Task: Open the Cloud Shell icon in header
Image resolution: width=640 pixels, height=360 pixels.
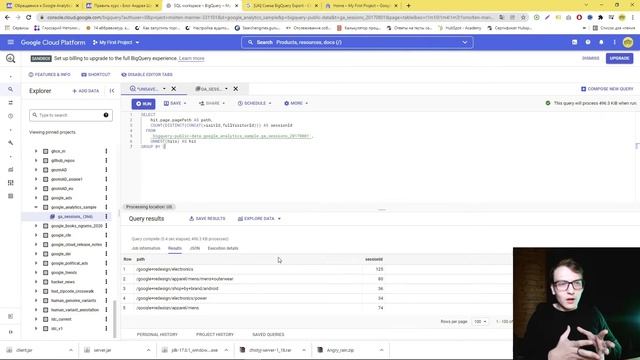Action: click(574, 42)
